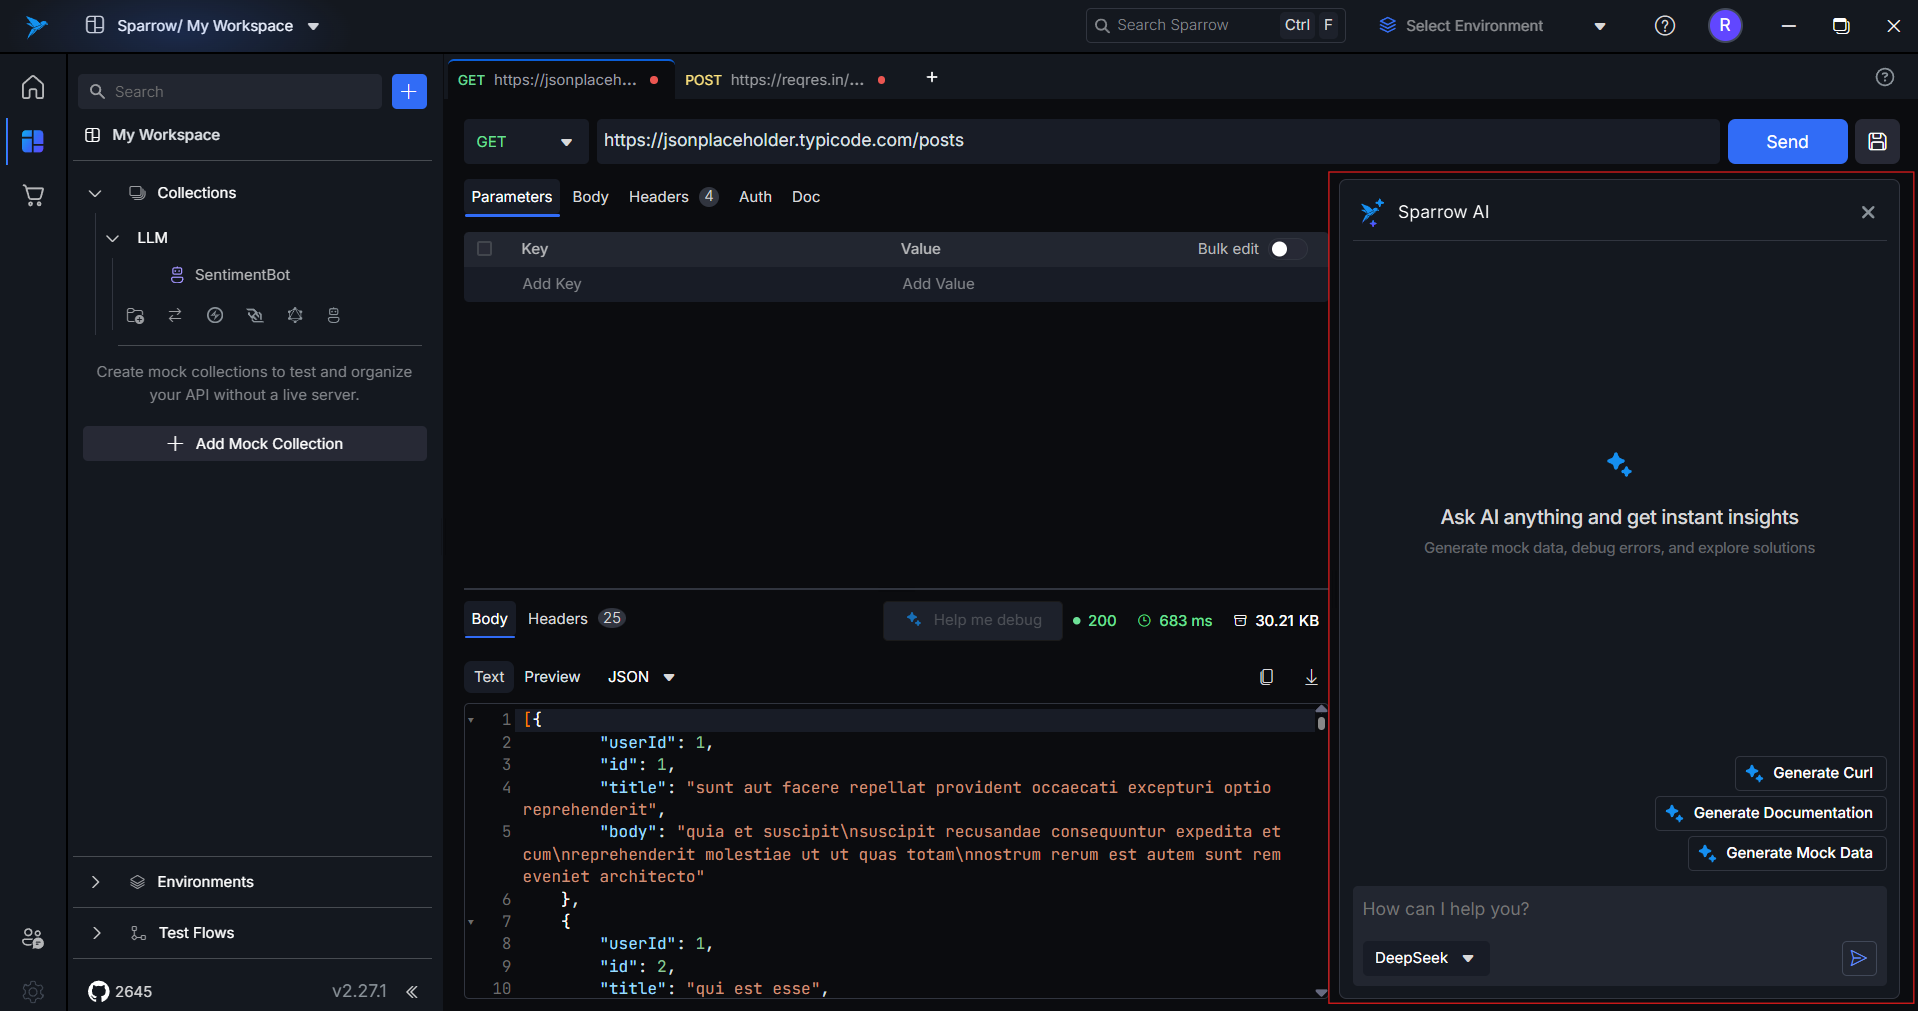Select the Doc tab
This screenshot has width=1918, height=1011.
click(x=806, y=197)
